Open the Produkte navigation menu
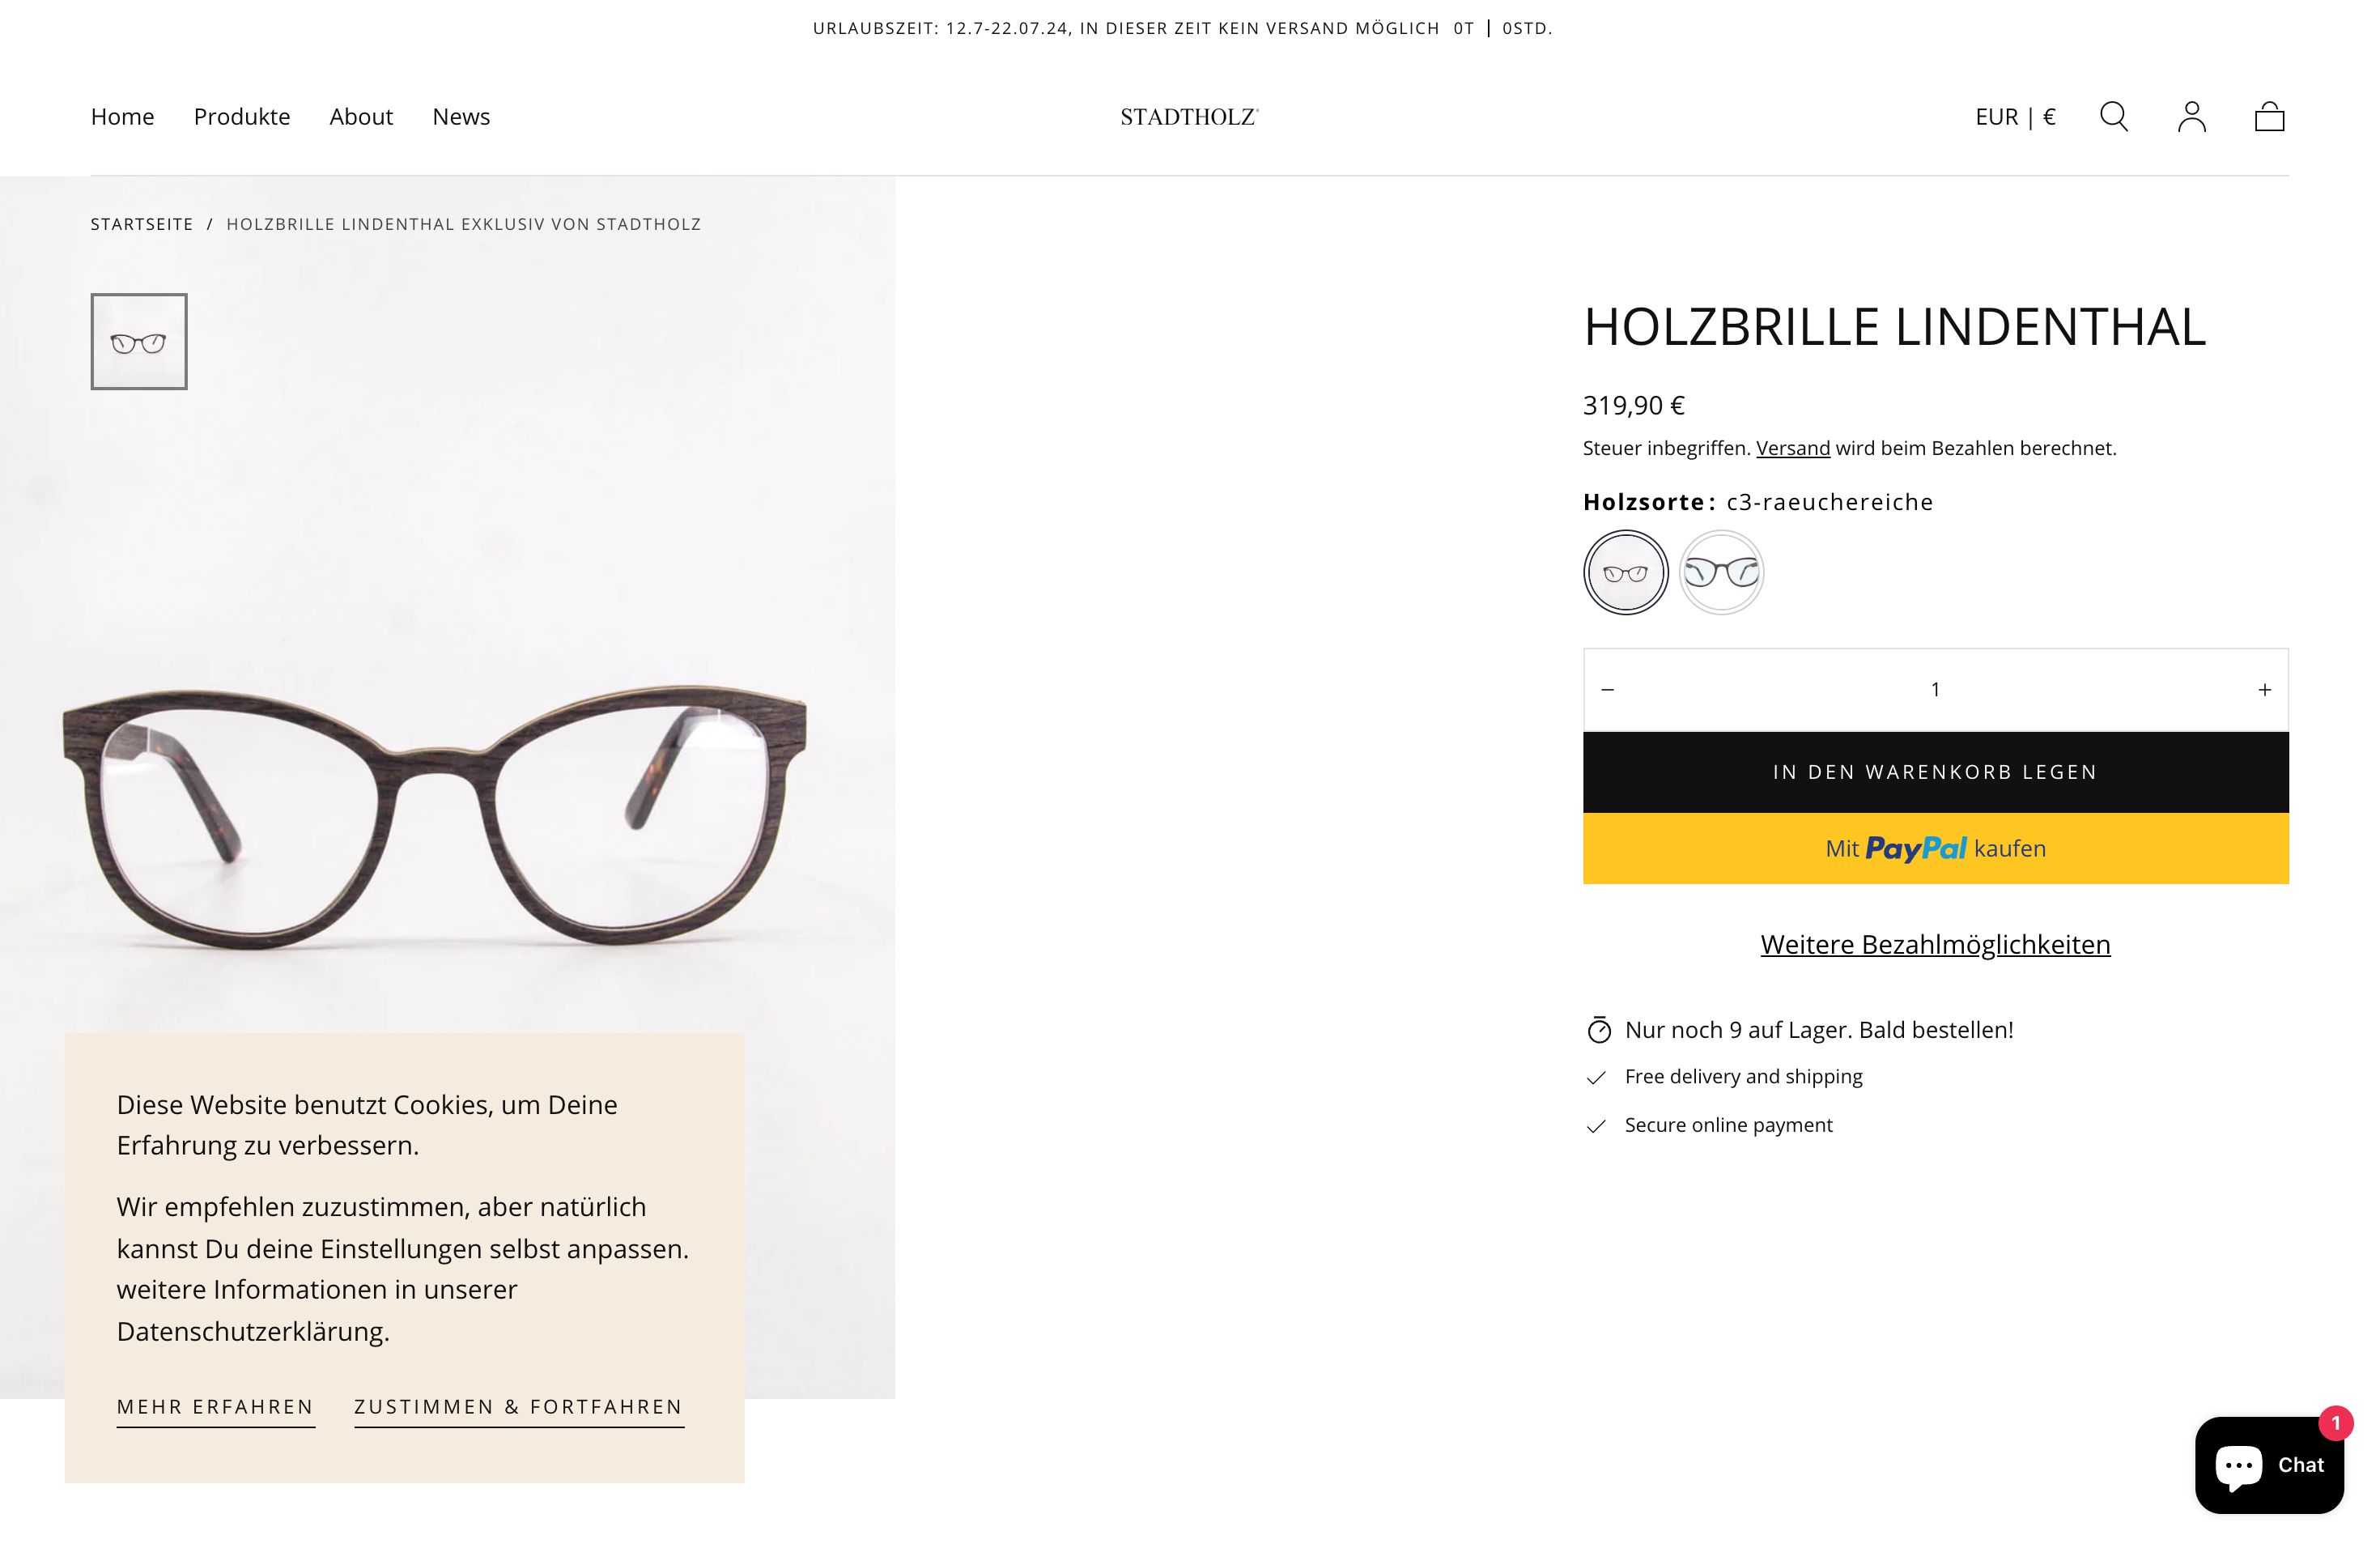2380x1548 pixels. [242, 117]
